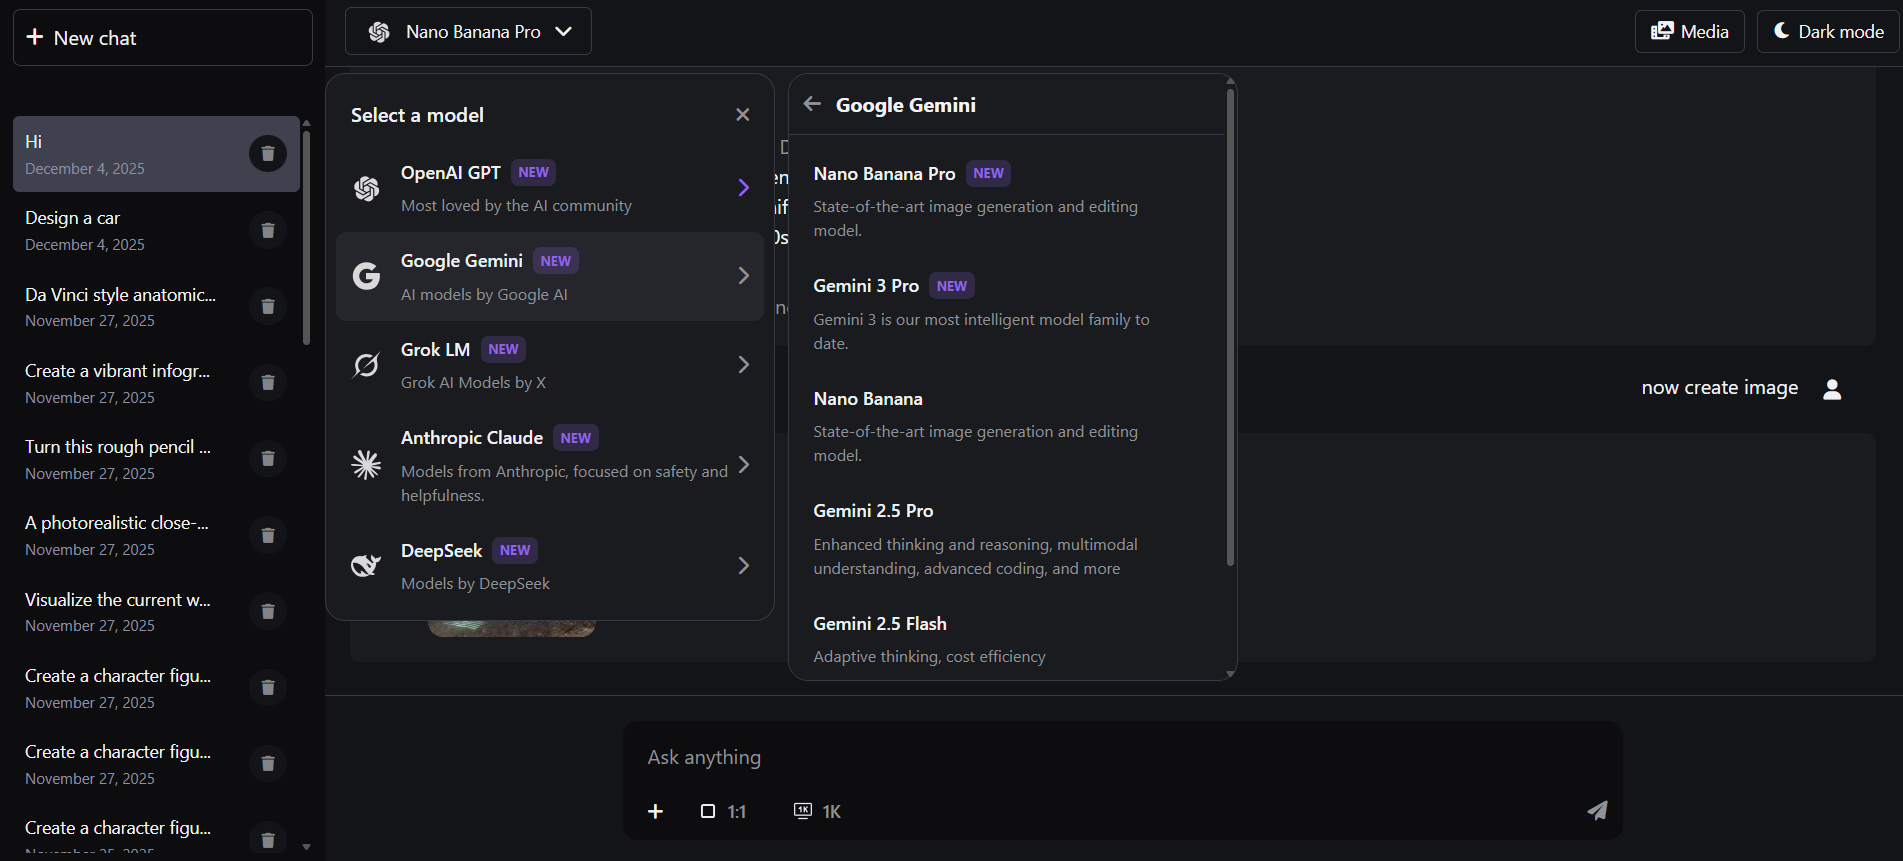The height and width of the screenshot is (861, 1903).
Task: Open the "A photorealistic close-..." chat
Action: pos(156,535)
